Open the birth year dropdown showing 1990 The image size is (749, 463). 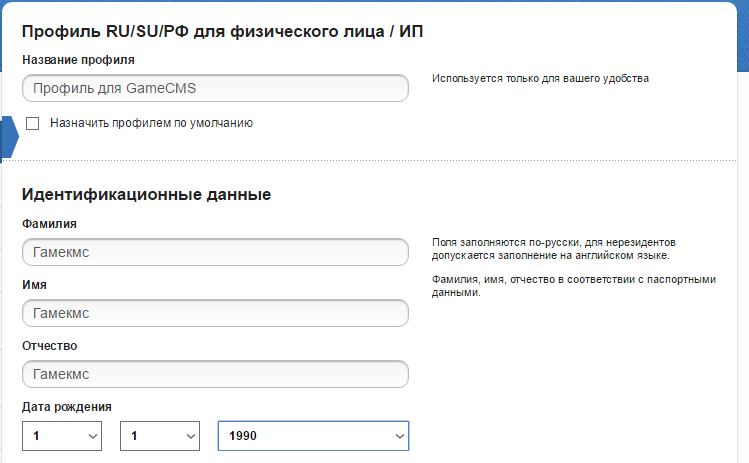point(313,436)
